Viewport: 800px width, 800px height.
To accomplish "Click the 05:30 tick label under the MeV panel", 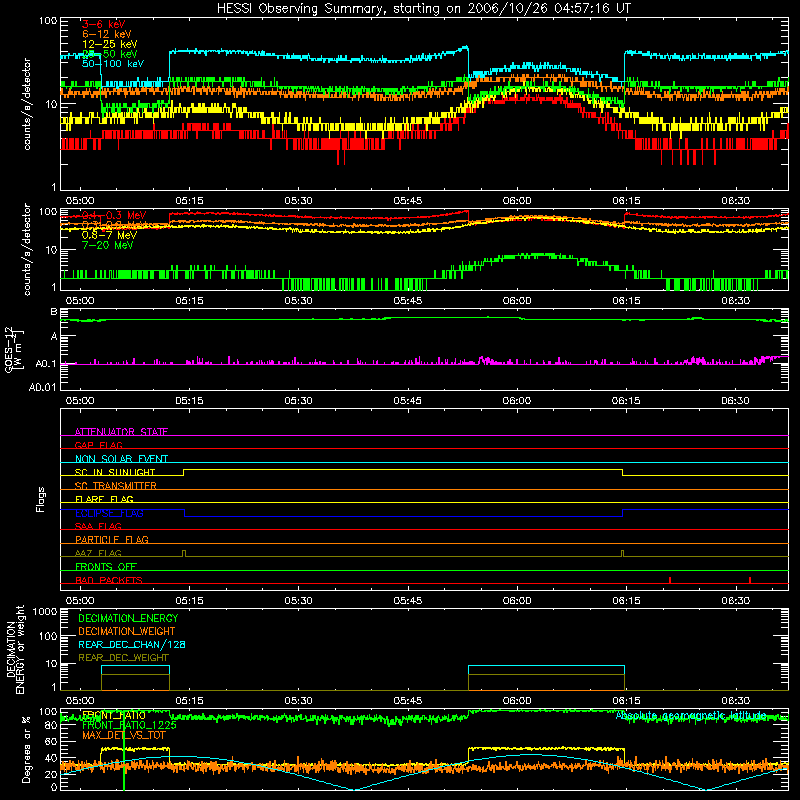I will (298, 301).
